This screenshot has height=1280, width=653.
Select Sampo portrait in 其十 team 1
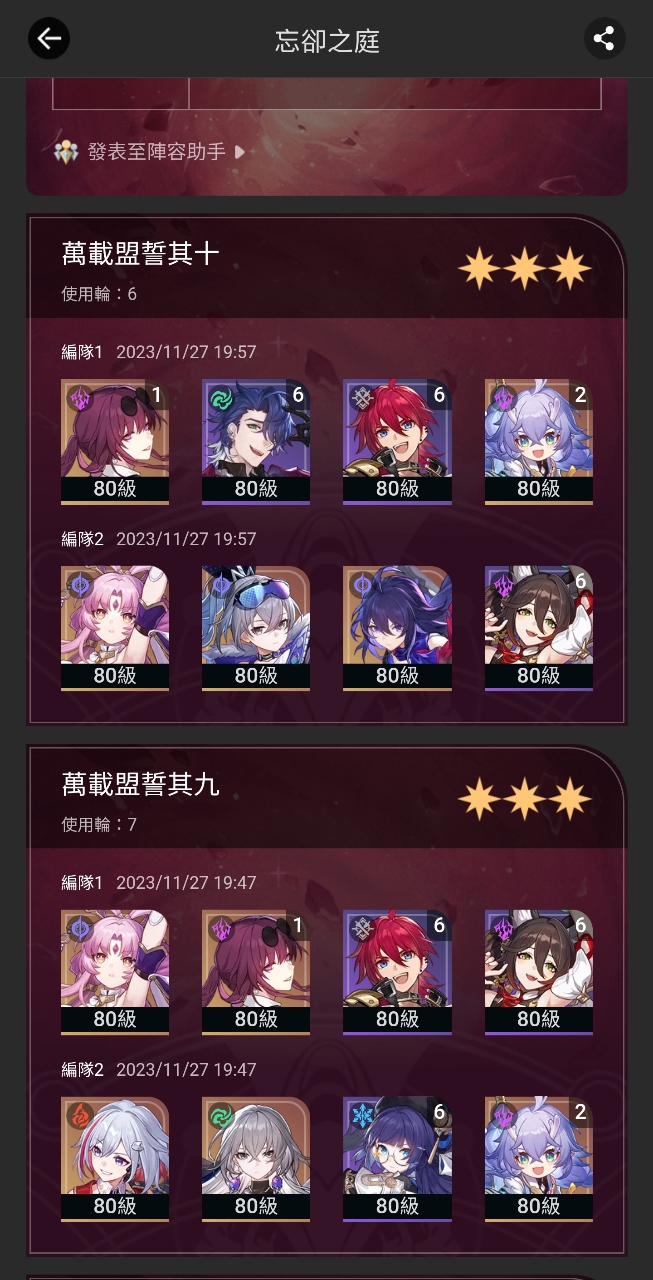(x=256, y=442)
